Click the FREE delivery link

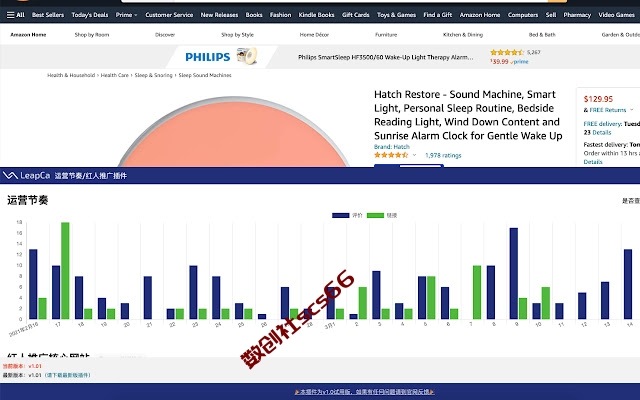(x=602, y=124)
